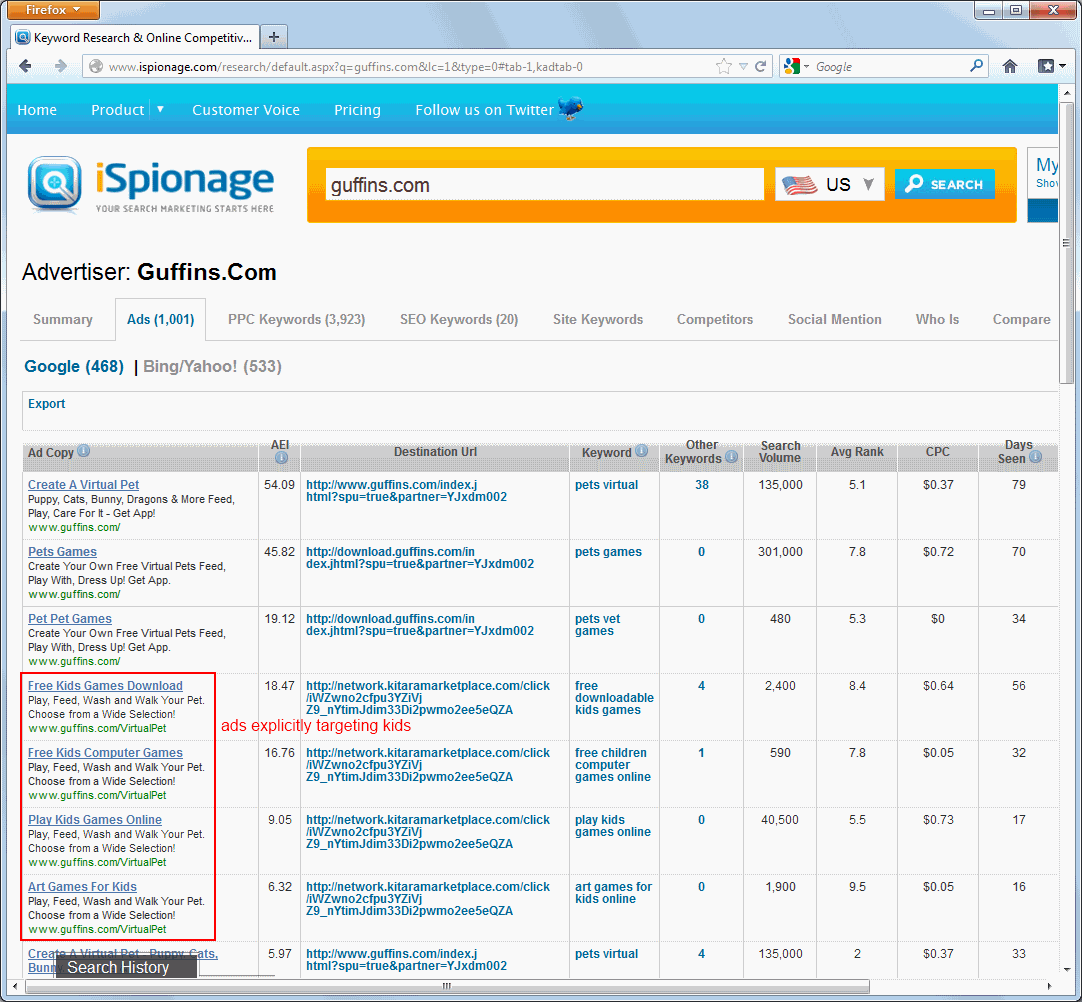Image resolution: width=1082 pixels, height=1002 pixels.
Task: Click the Export link
Action: [46, 404]
